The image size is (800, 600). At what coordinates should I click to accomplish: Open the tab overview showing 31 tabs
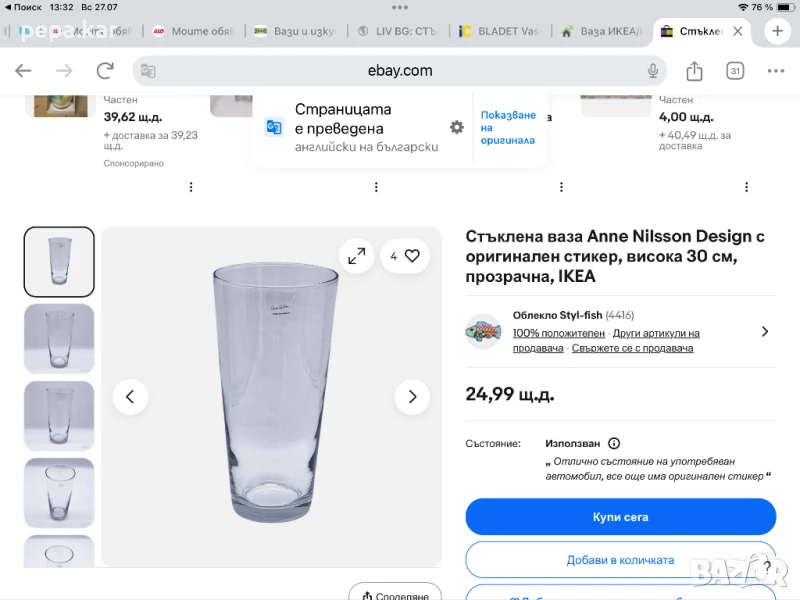[735, 71]
